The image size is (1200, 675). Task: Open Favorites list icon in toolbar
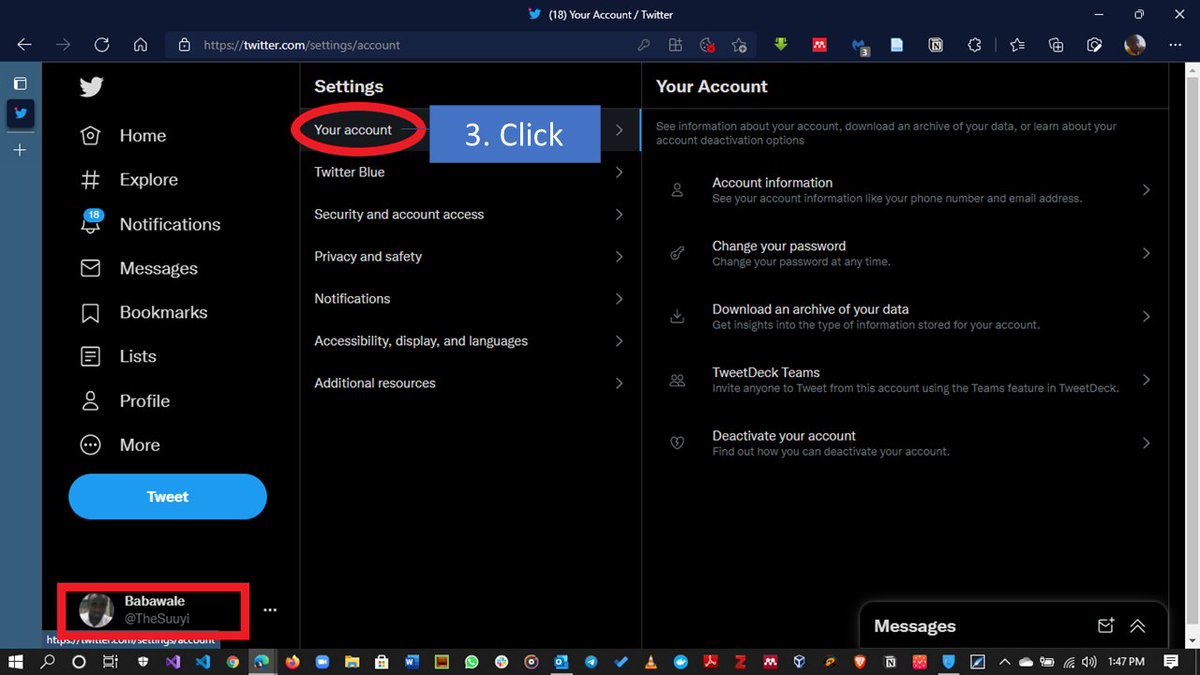(1017, 45)
